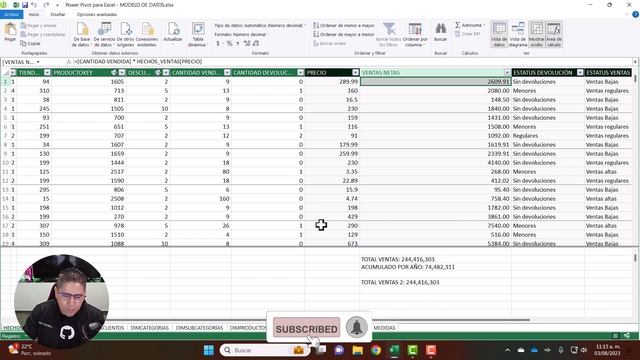Screen dimensions: 640x360
Task: Open the help question icon
Action: [x=635, y=14]
